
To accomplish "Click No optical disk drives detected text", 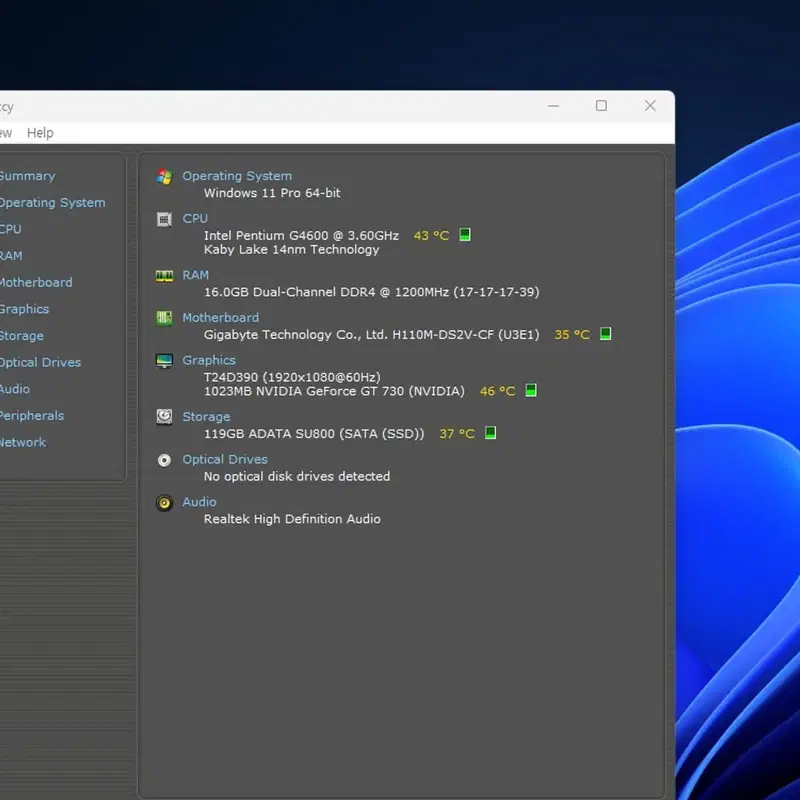I will click(x=297, y=476).
